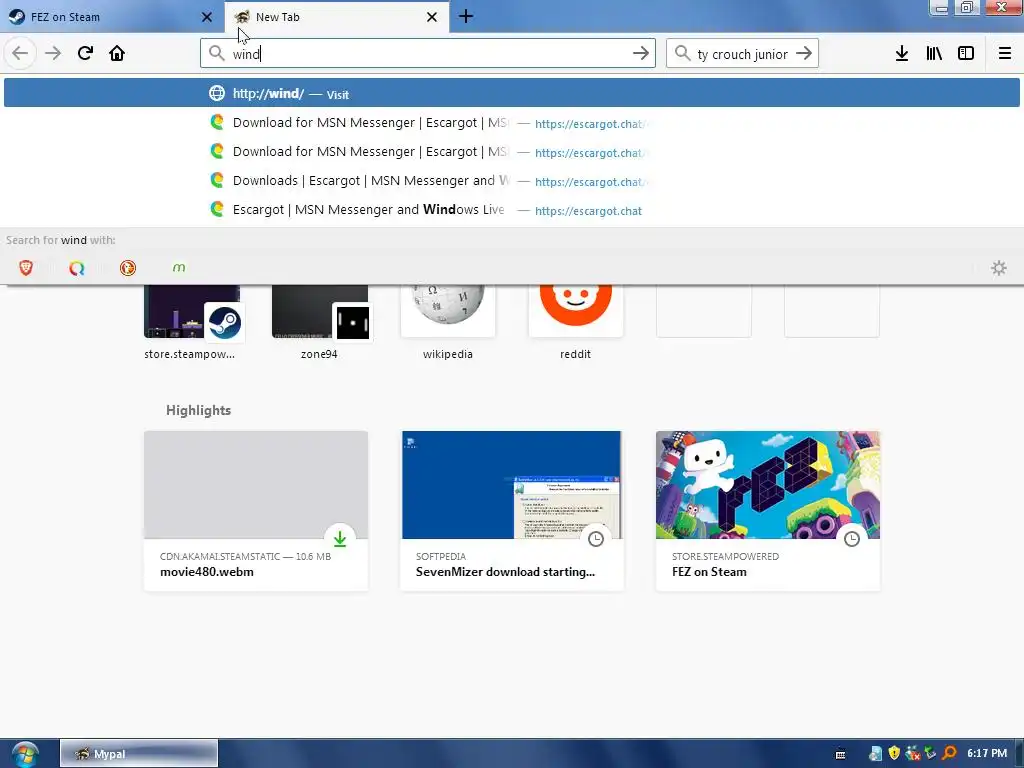The height and width of the screenshot is (768, 1024).
Task: Click the forward navigation arrow
Action: click(53, 54)
